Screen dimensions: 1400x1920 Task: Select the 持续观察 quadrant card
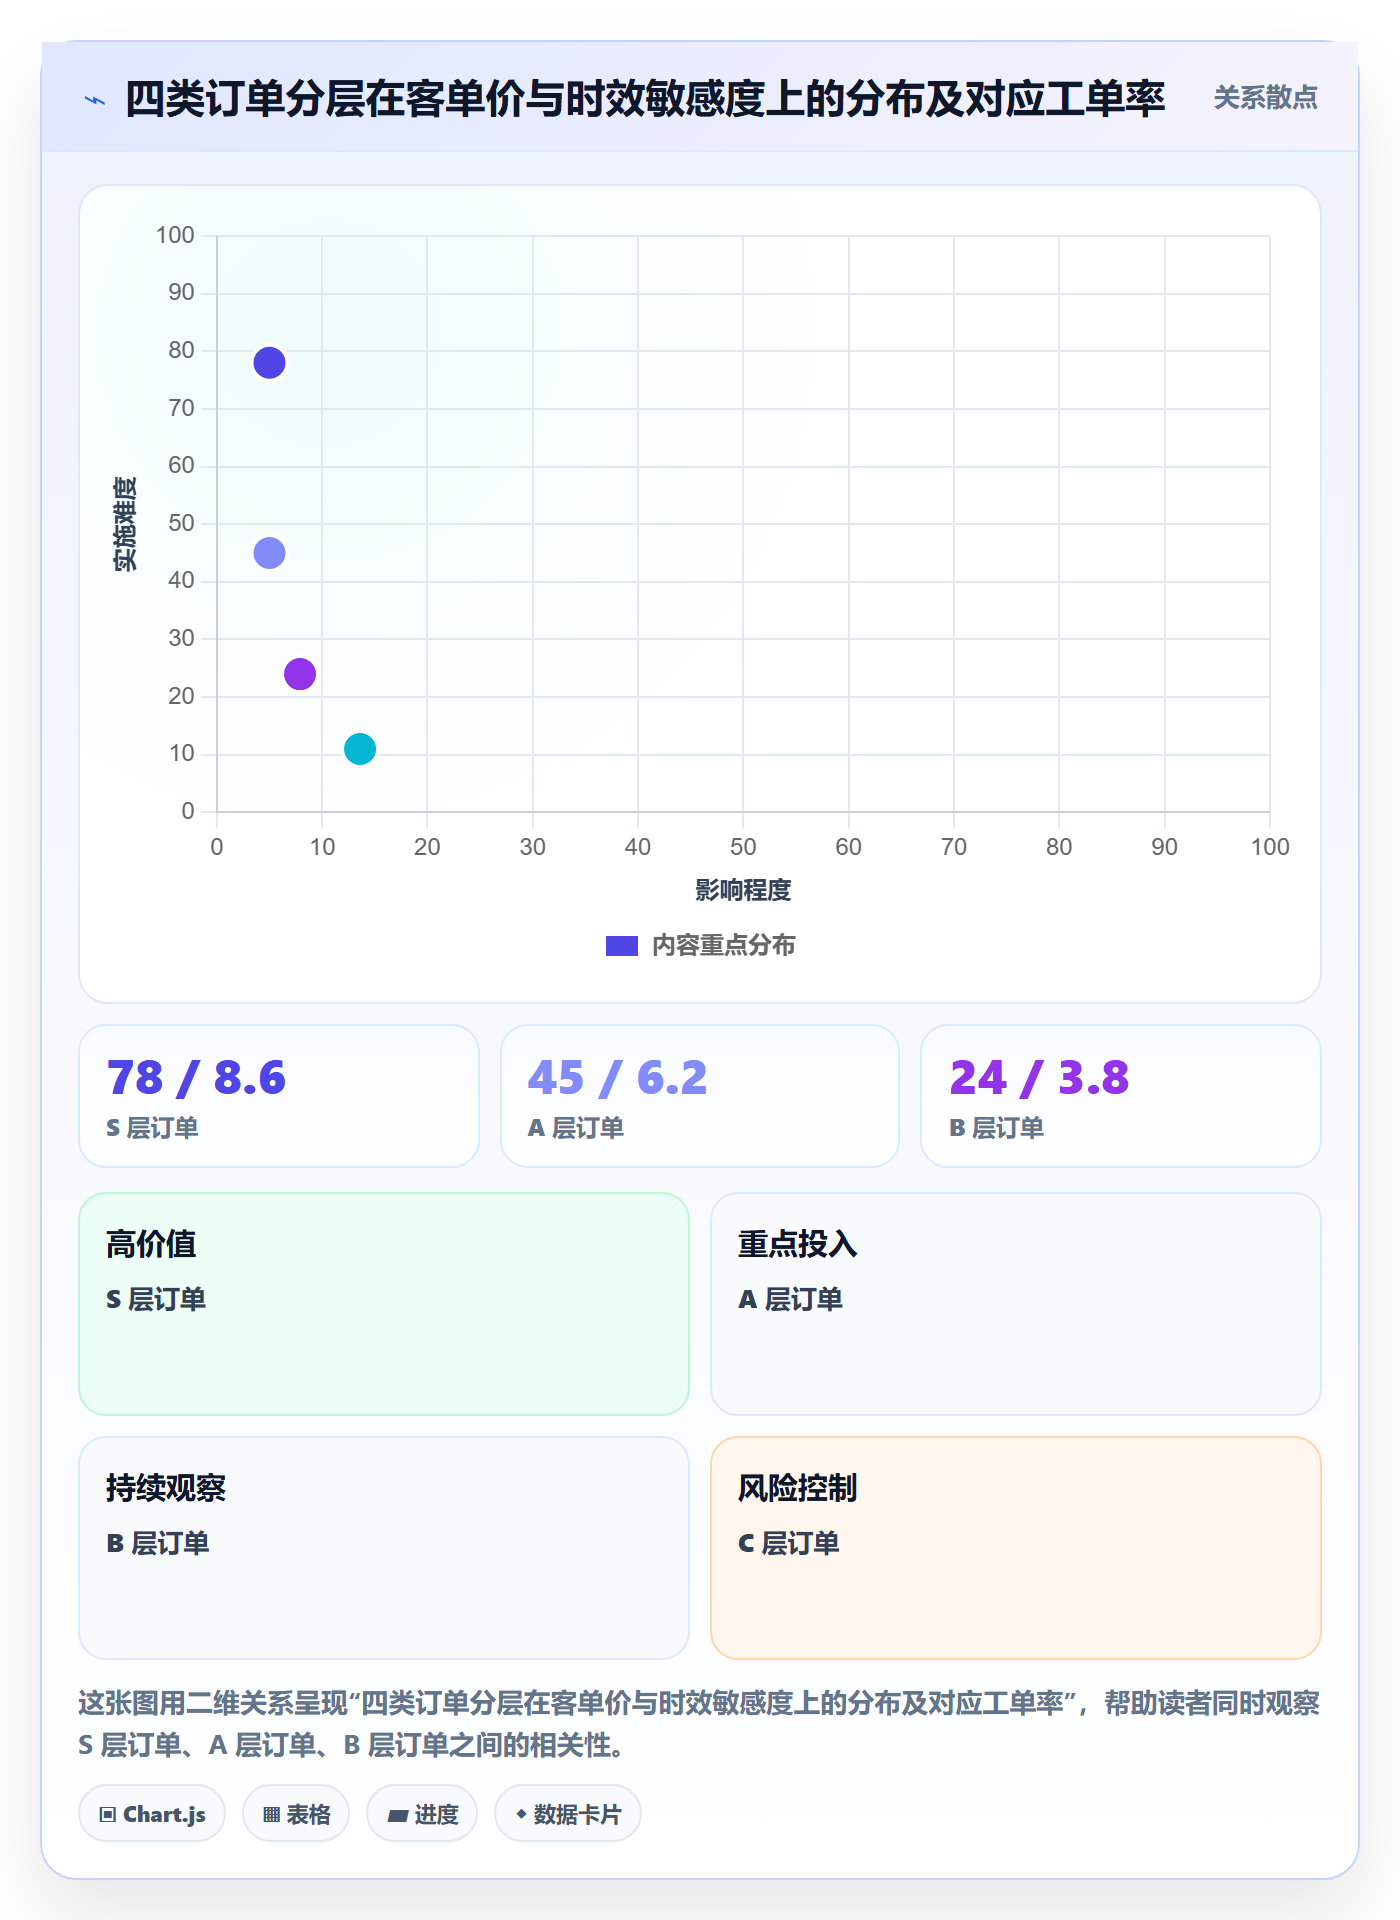click(x=384, y=1548)
